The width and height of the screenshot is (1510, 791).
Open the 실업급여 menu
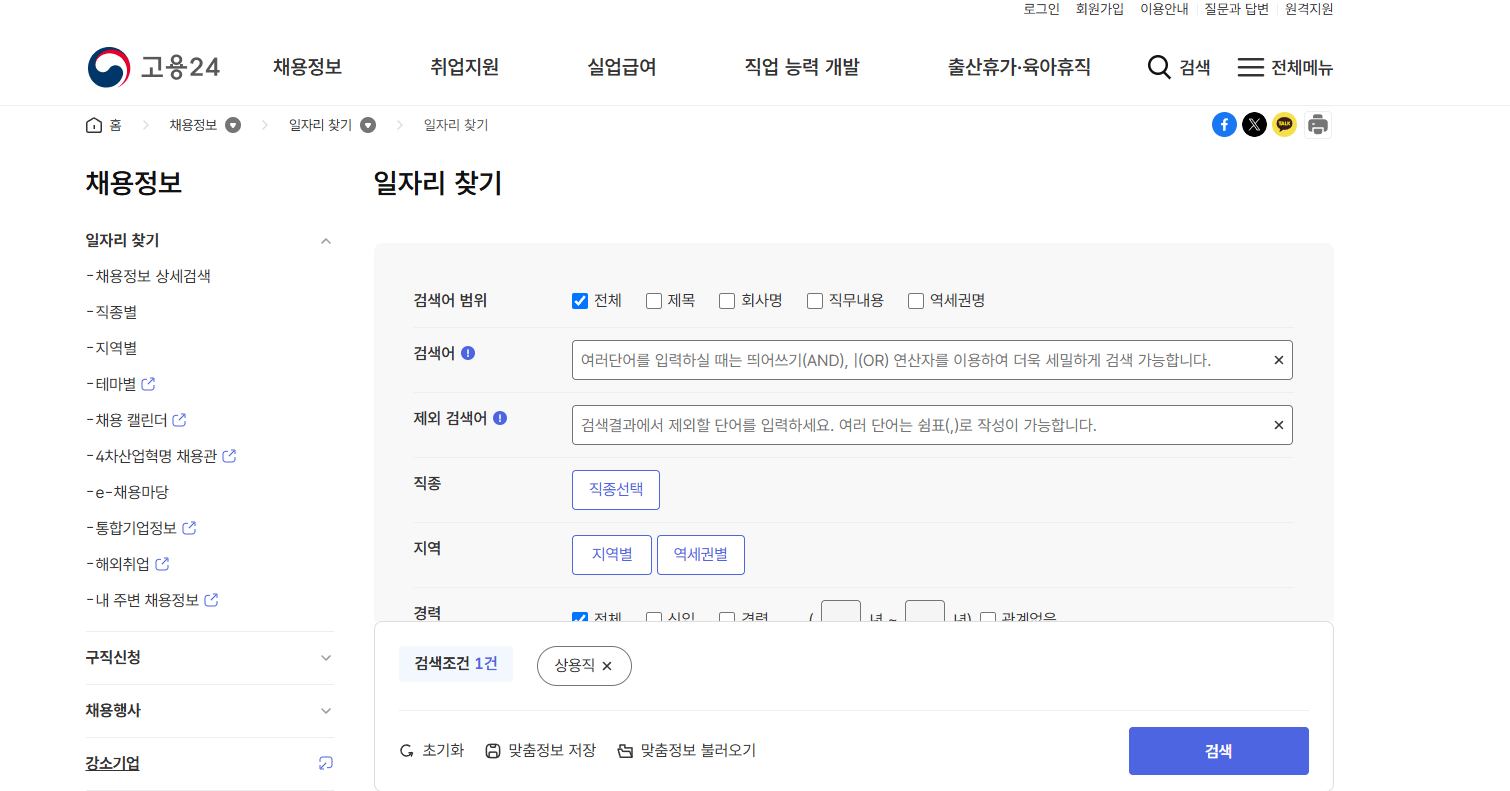coord(621,67)
